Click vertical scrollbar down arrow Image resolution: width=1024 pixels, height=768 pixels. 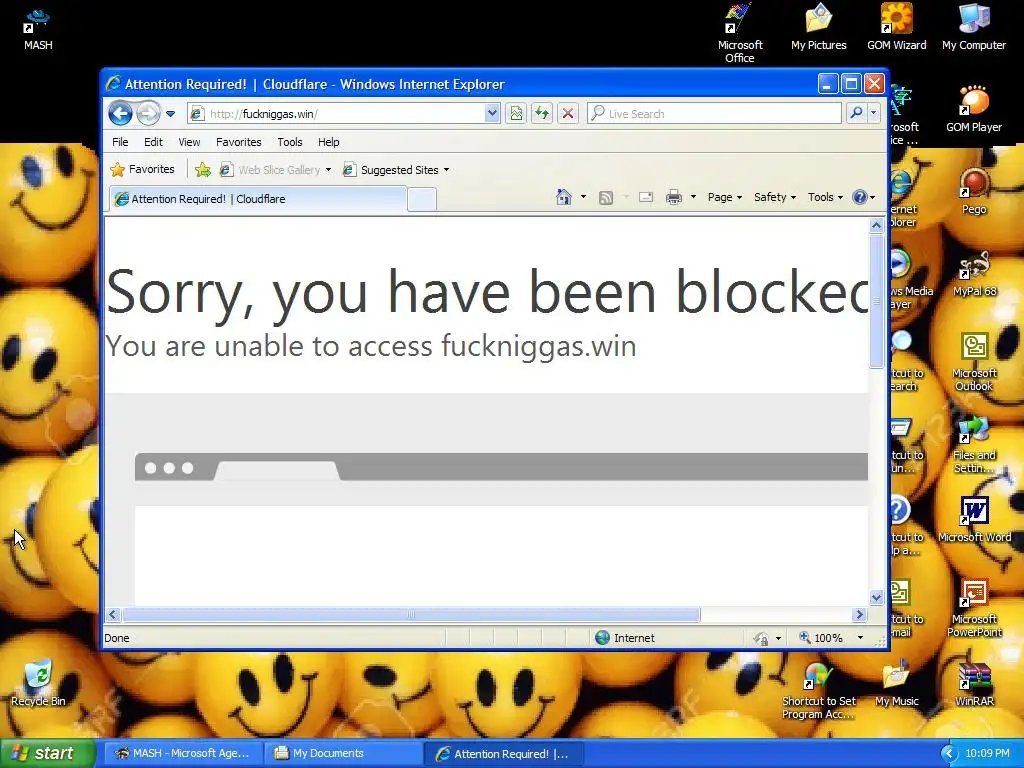point(876,597)
